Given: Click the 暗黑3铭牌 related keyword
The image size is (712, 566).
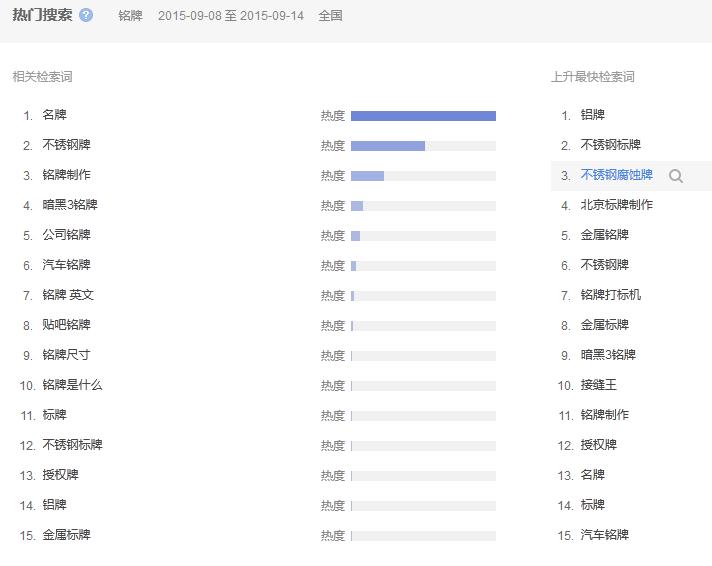Looking at the screenshot, I should pos(69,205).
